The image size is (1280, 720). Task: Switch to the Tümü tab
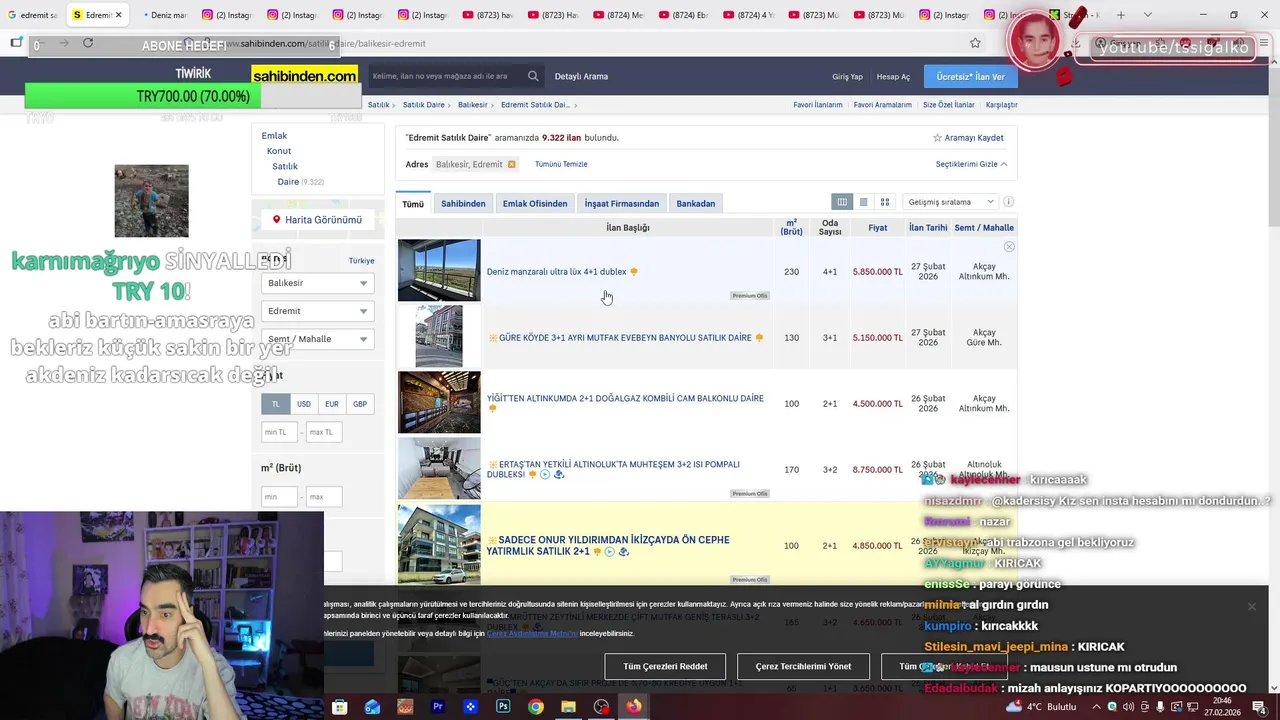coord(413,203)
